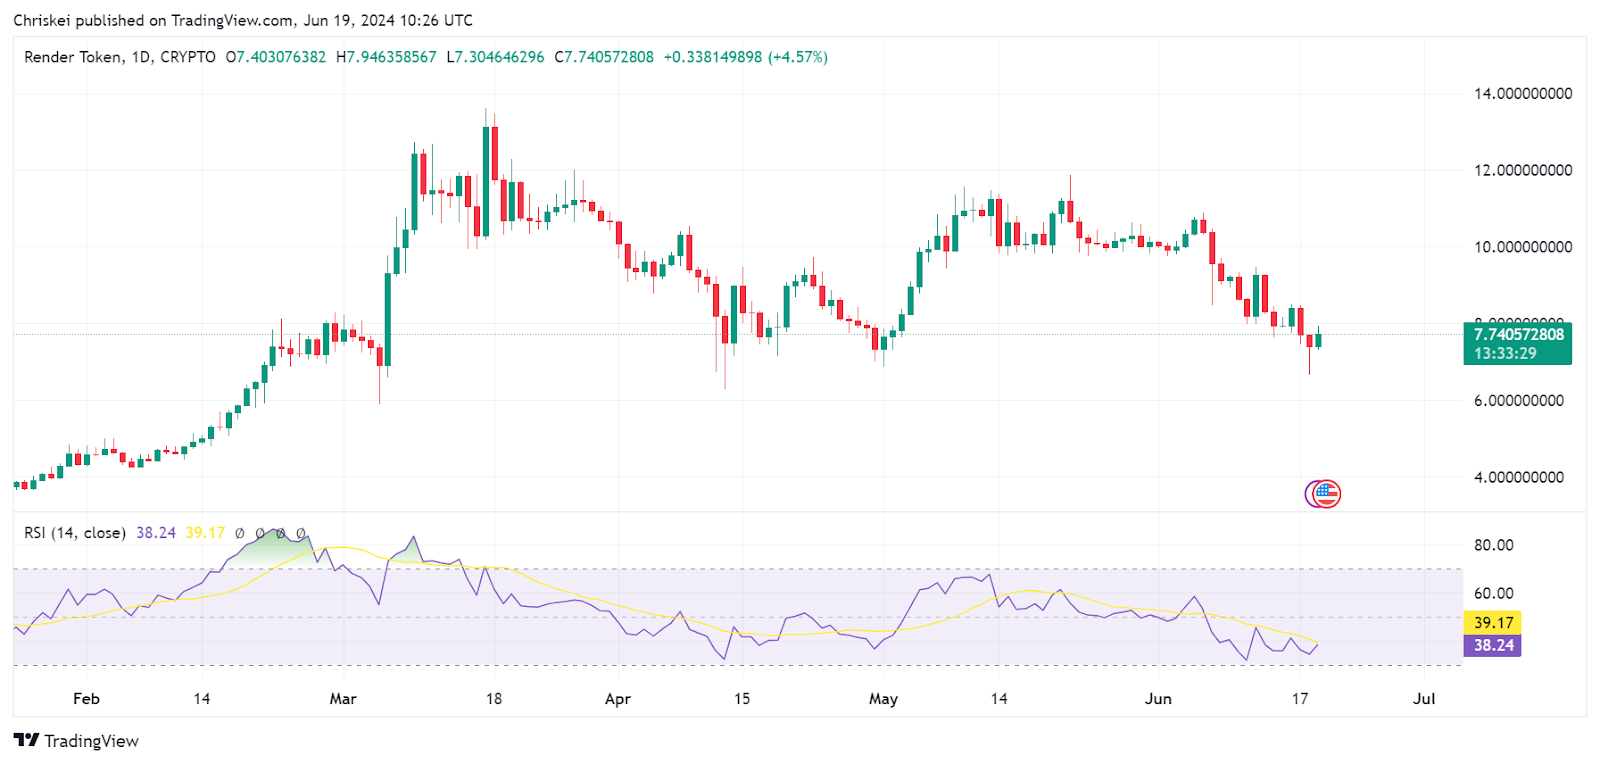
Task: Click the yellow RSI MA value 39.17 in legend
Action: point(205,533)
